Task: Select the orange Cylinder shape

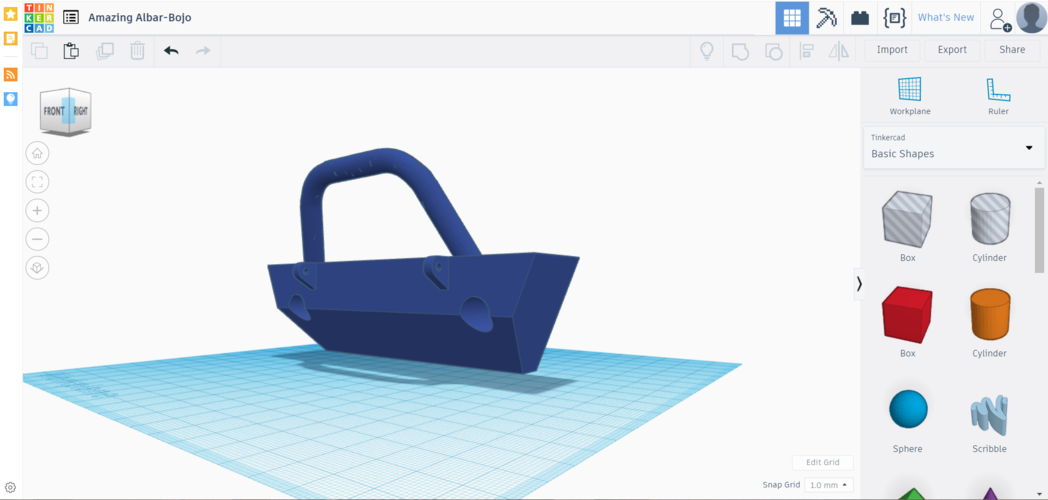Action: click(989, 314)
